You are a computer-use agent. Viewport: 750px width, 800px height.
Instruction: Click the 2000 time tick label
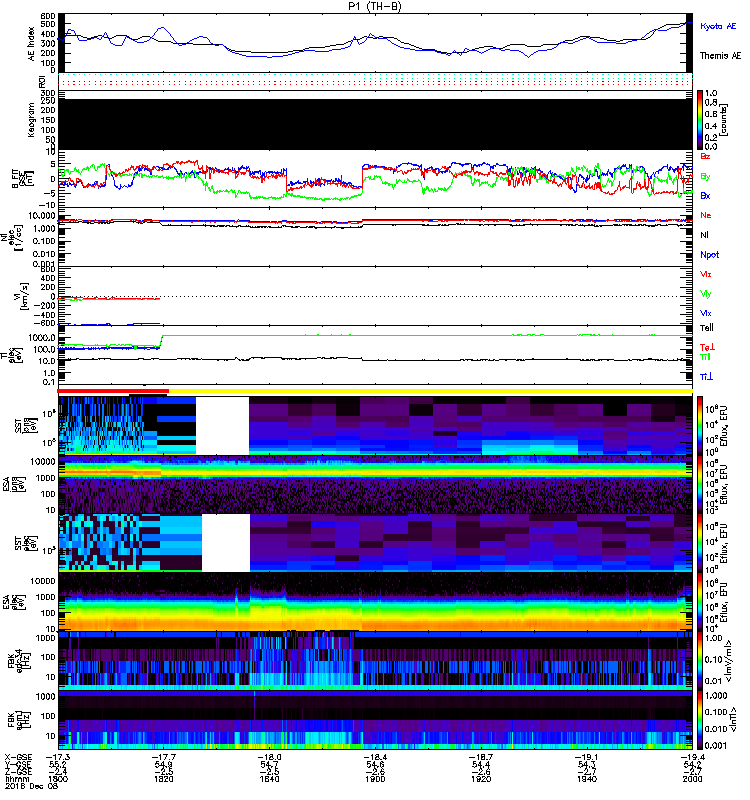pos(692,779)
